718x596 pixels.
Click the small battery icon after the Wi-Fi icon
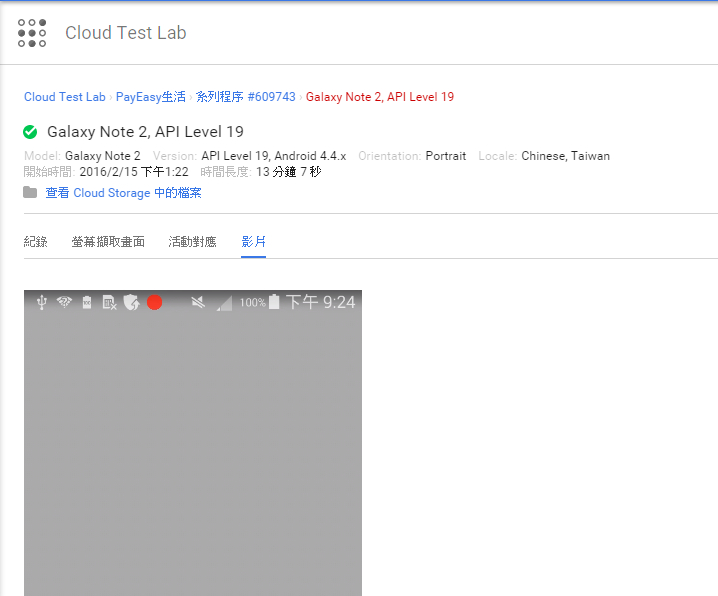87,303
